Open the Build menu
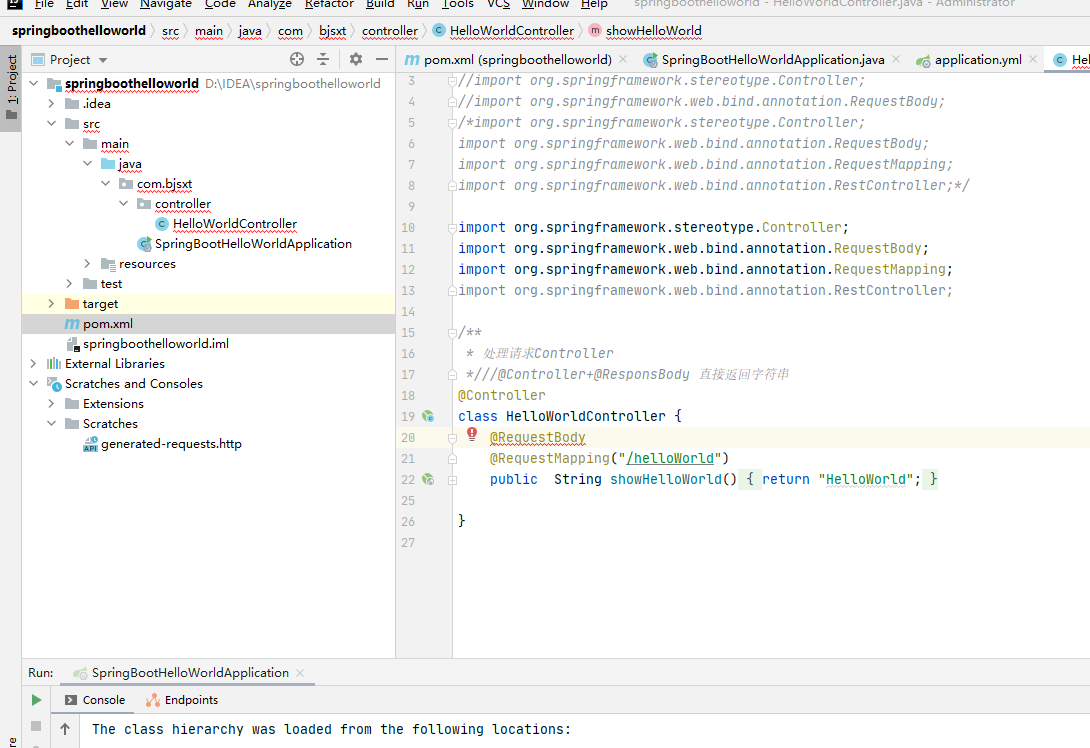This screenshot has height=748, width=1090. [x=380, y=4]
